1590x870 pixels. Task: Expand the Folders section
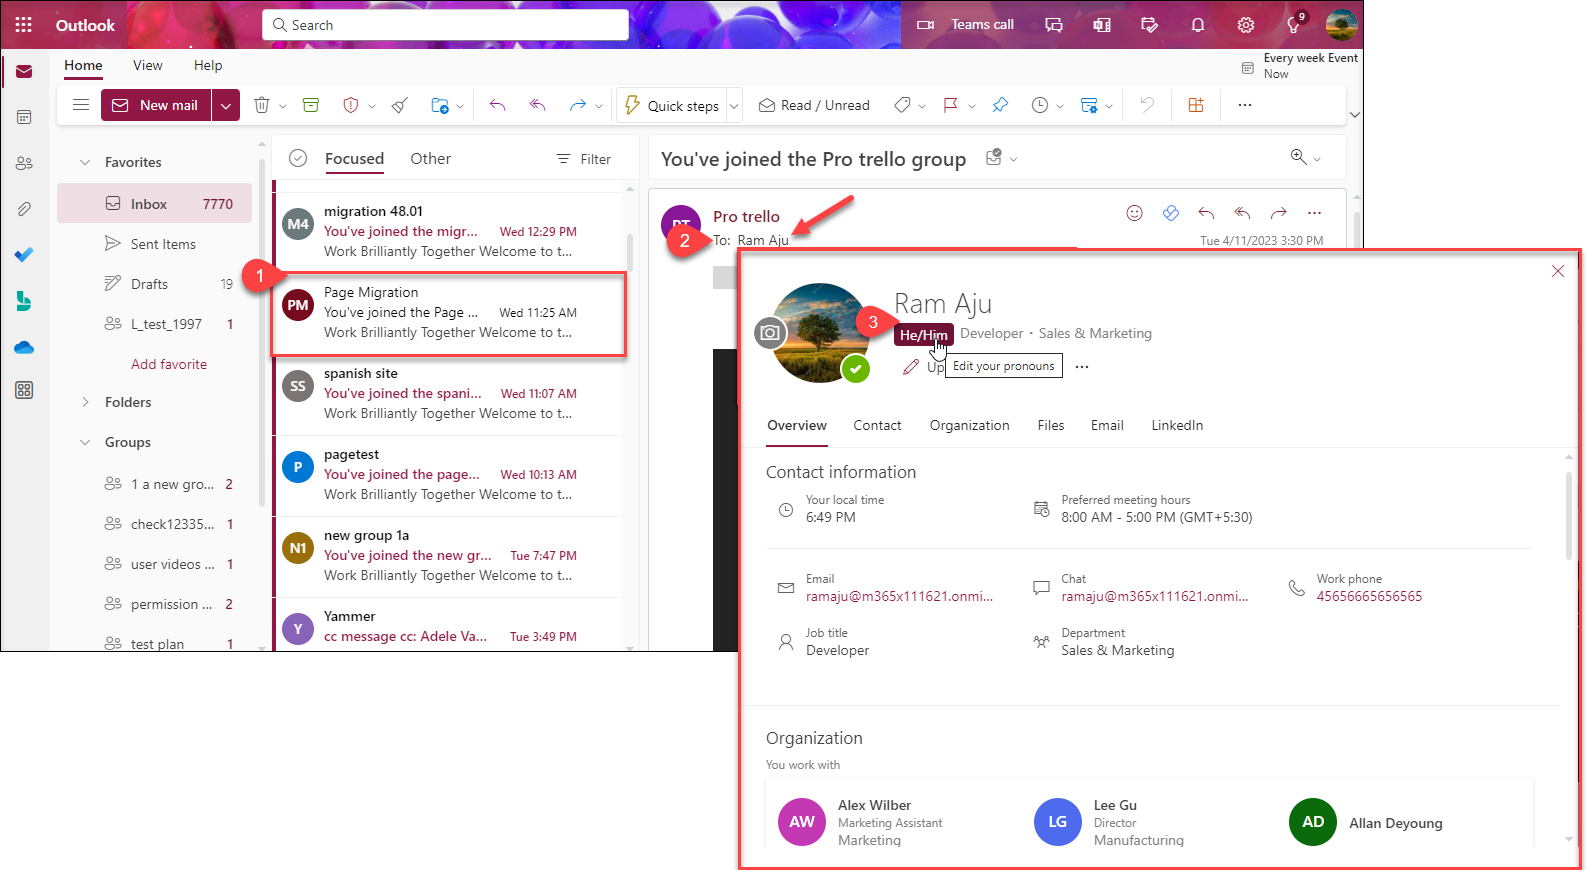[x=85, y=402]
